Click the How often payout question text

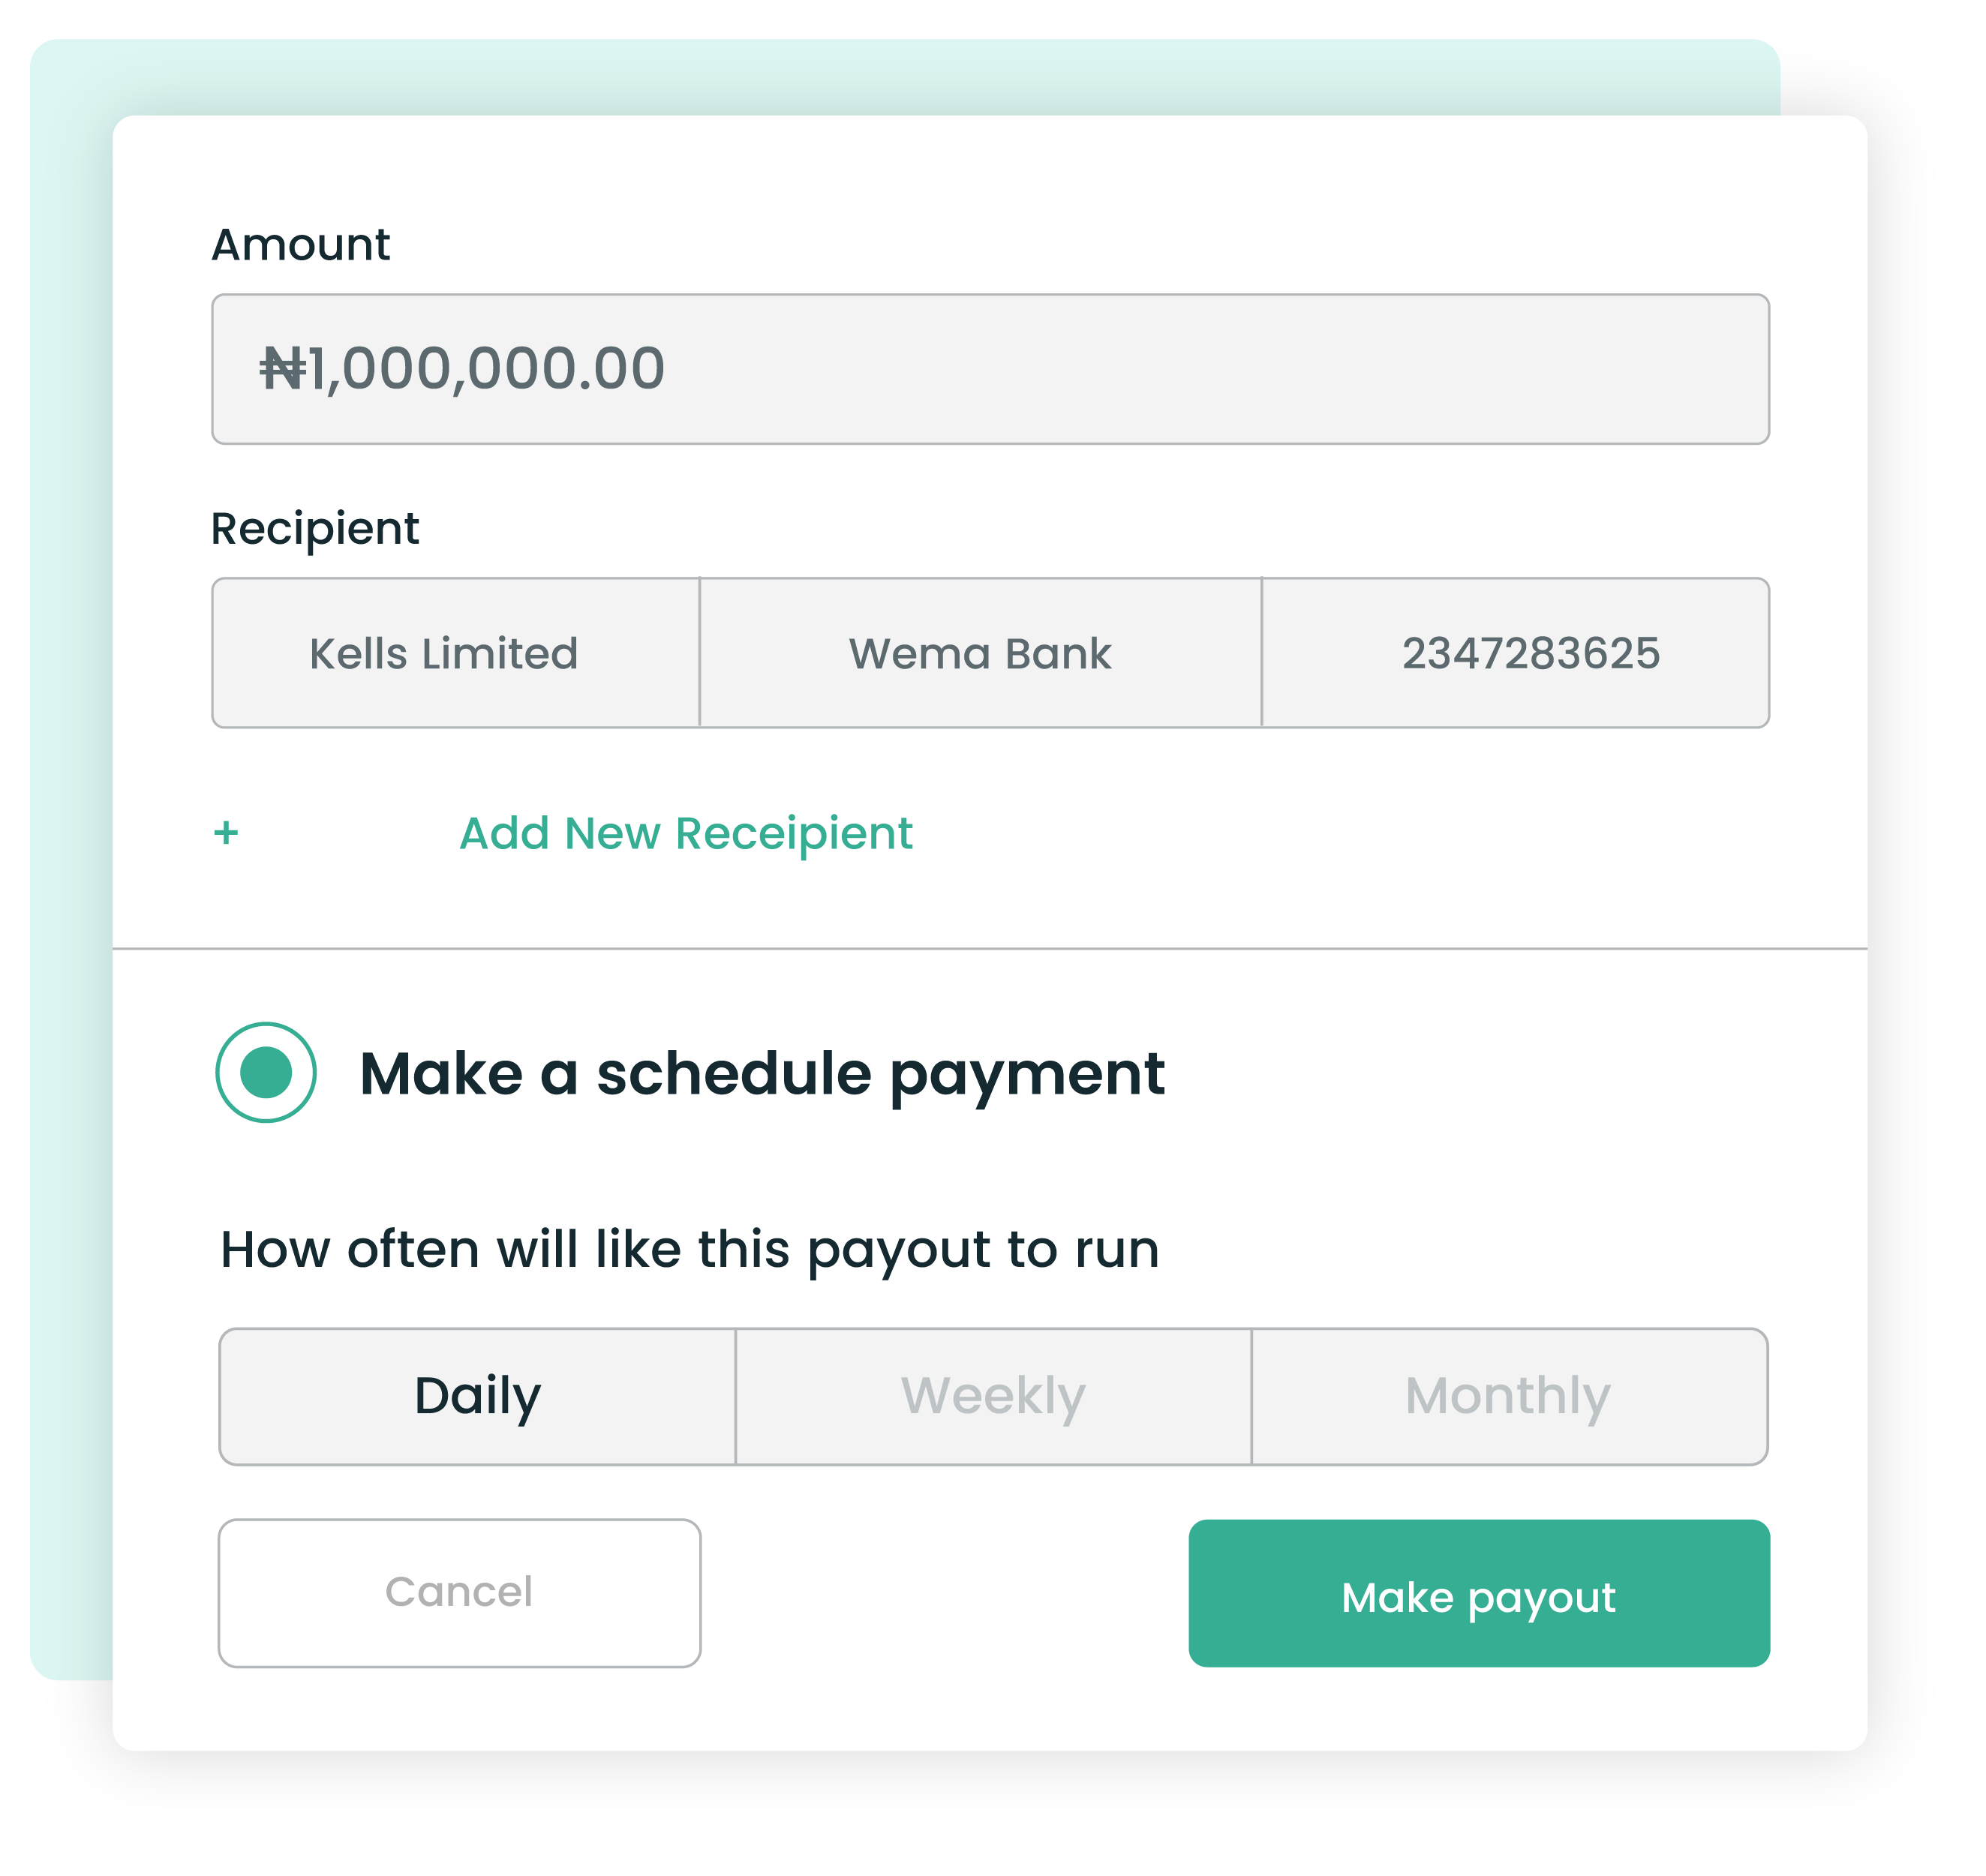689,1250
